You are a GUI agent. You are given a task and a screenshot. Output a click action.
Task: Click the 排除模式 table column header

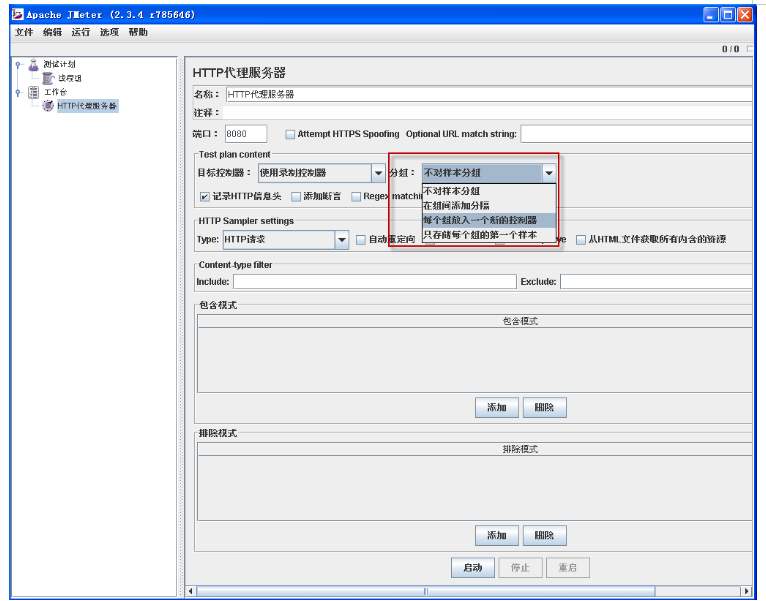click(475, 449)
